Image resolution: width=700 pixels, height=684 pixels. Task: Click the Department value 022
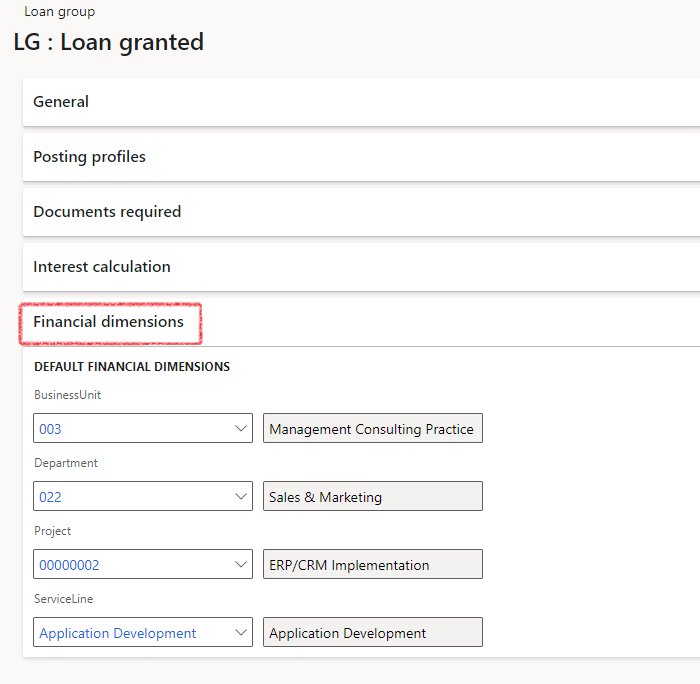[x=50, y=497]
